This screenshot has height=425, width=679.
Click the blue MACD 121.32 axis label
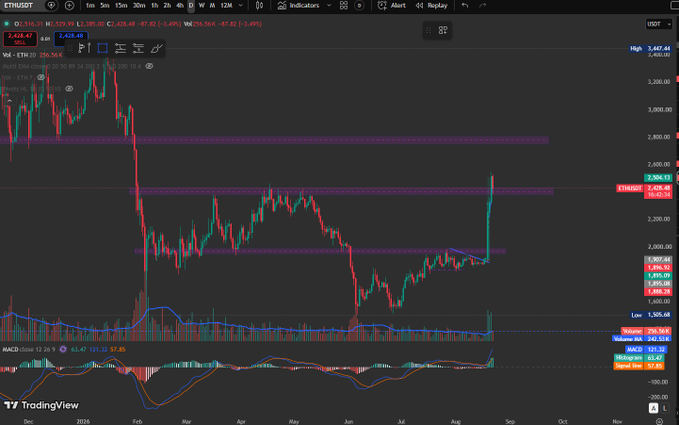click(x=648, y=350)
